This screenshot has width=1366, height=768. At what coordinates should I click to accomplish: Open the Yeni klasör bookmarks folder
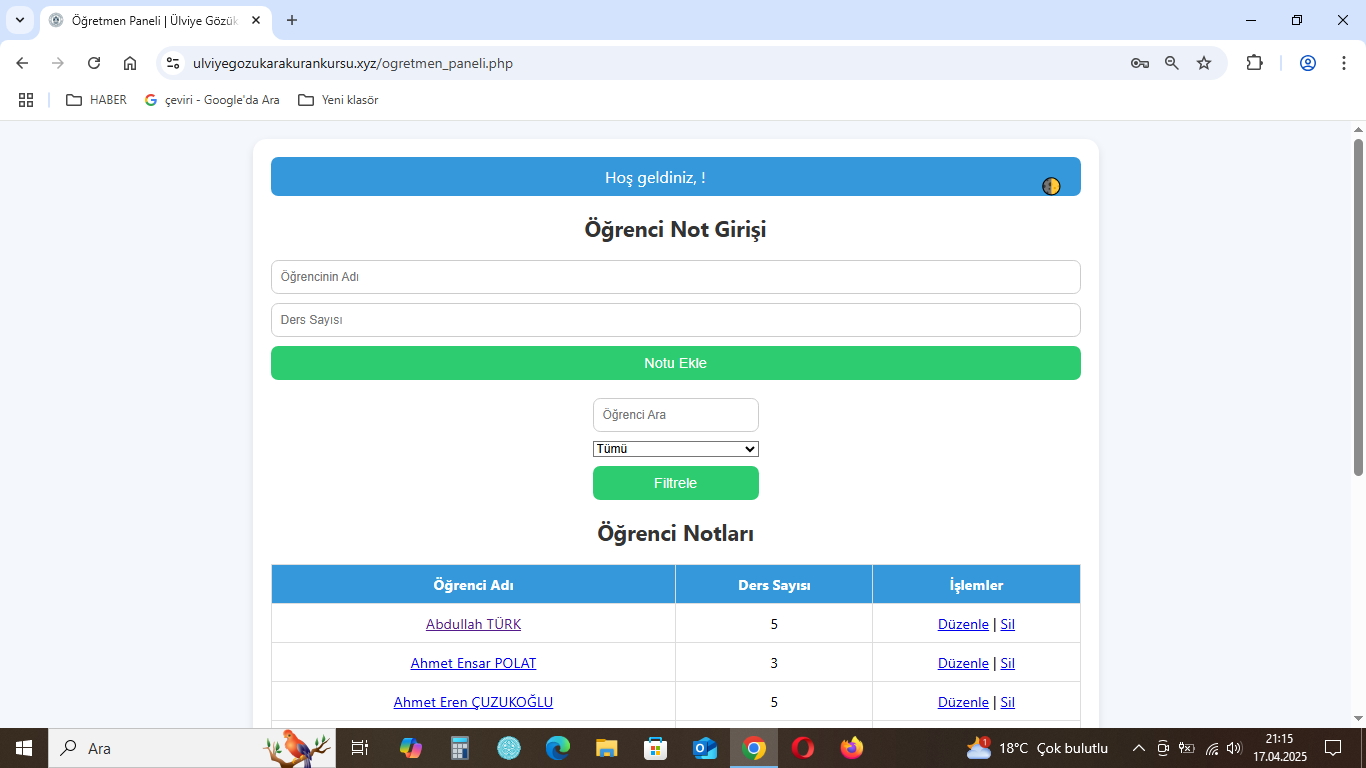click(x=338, y=100)
